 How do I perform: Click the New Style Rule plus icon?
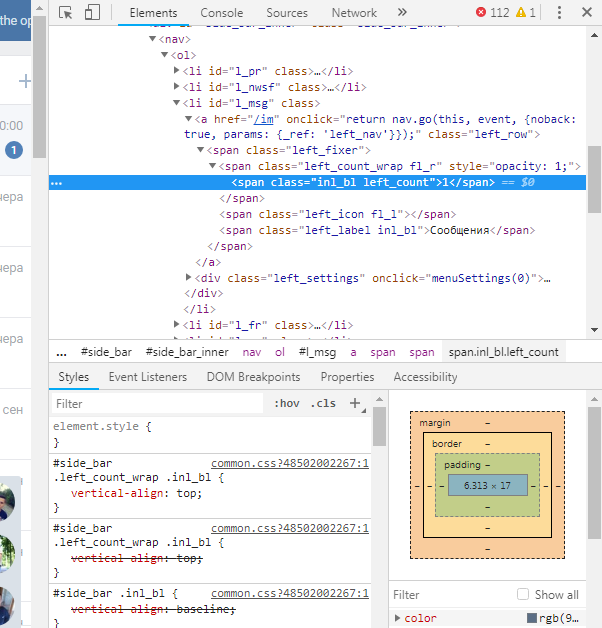click(354, 404)
